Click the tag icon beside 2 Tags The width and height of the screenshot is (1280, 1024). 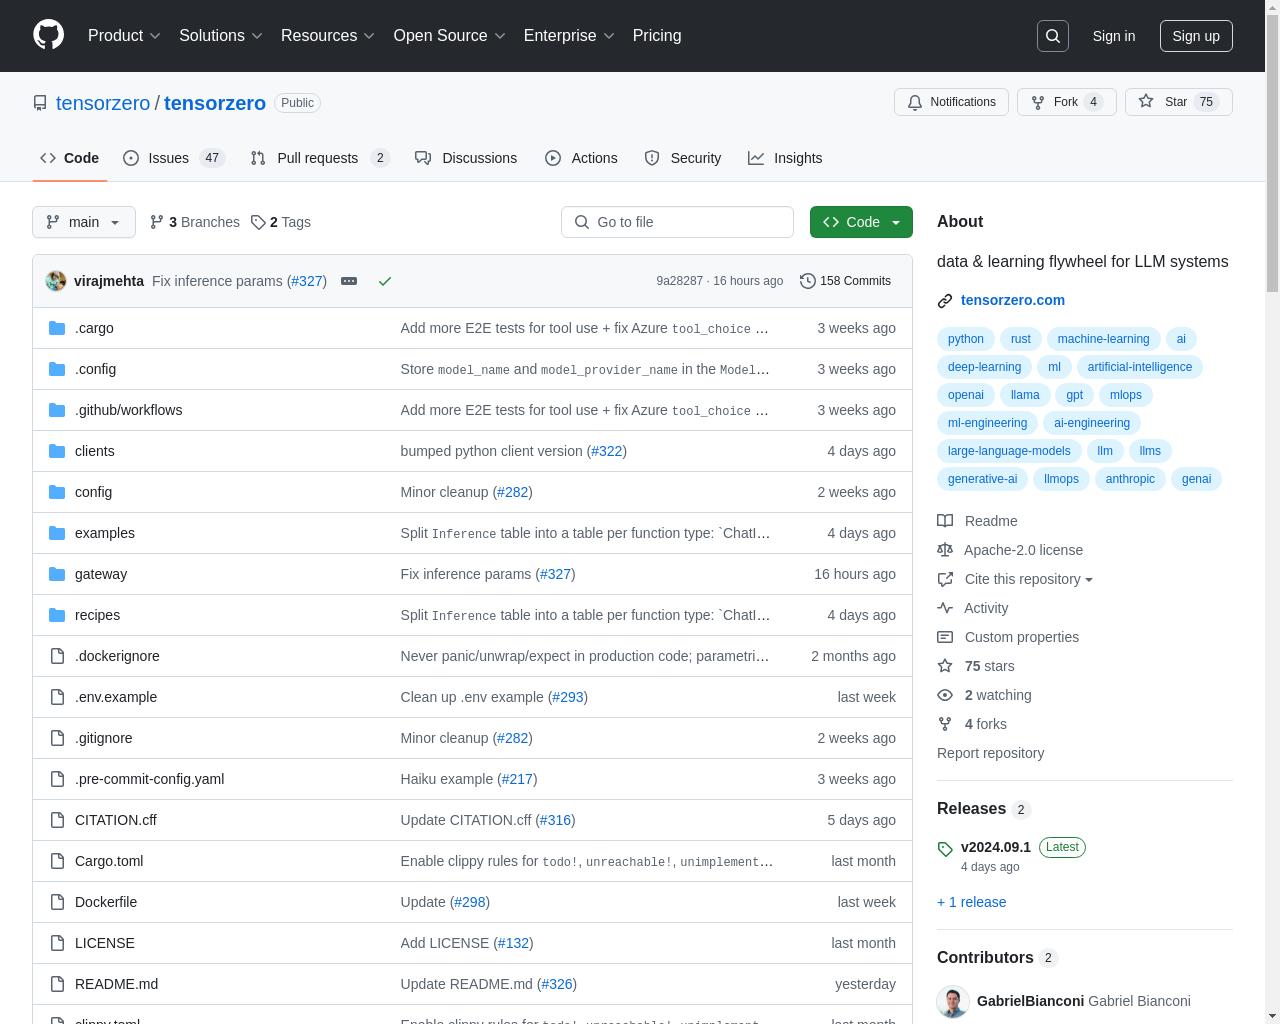click(258, 222)
